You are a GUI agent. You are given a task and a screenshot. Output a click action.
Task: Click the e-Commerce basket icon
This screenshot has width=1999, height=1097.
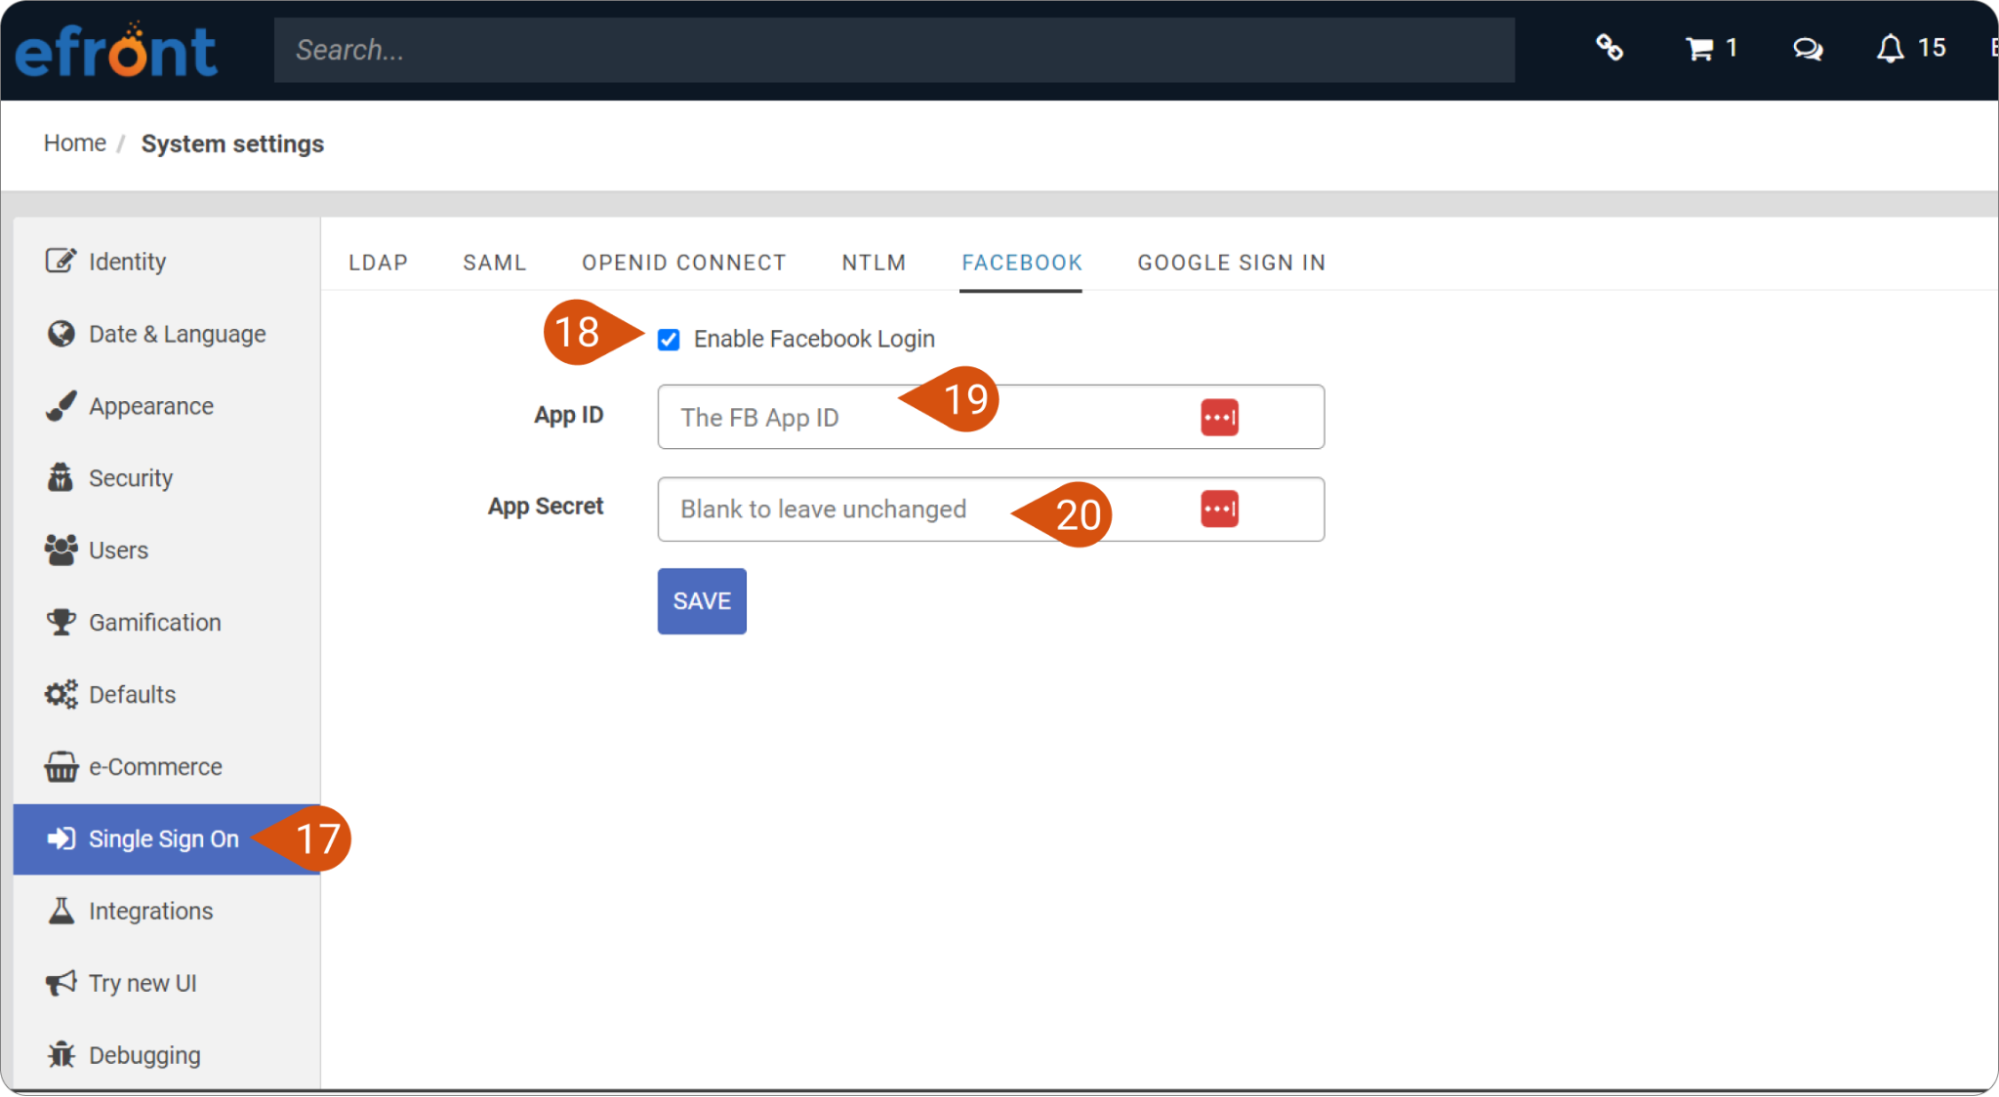point(61,766)
